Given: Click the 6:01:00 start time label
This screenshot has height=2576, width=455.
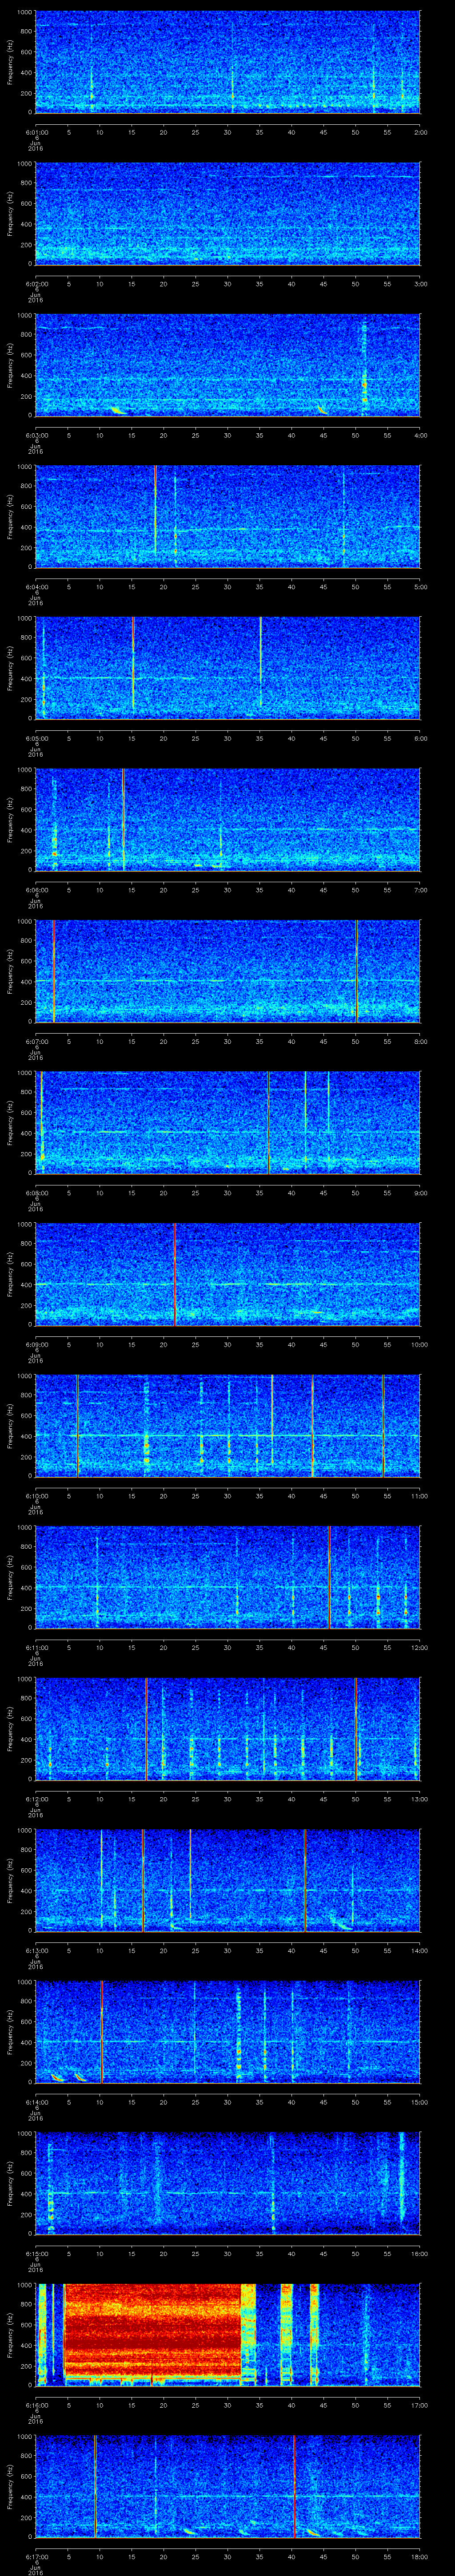Looking at the screenshot, I should (36, 131).
